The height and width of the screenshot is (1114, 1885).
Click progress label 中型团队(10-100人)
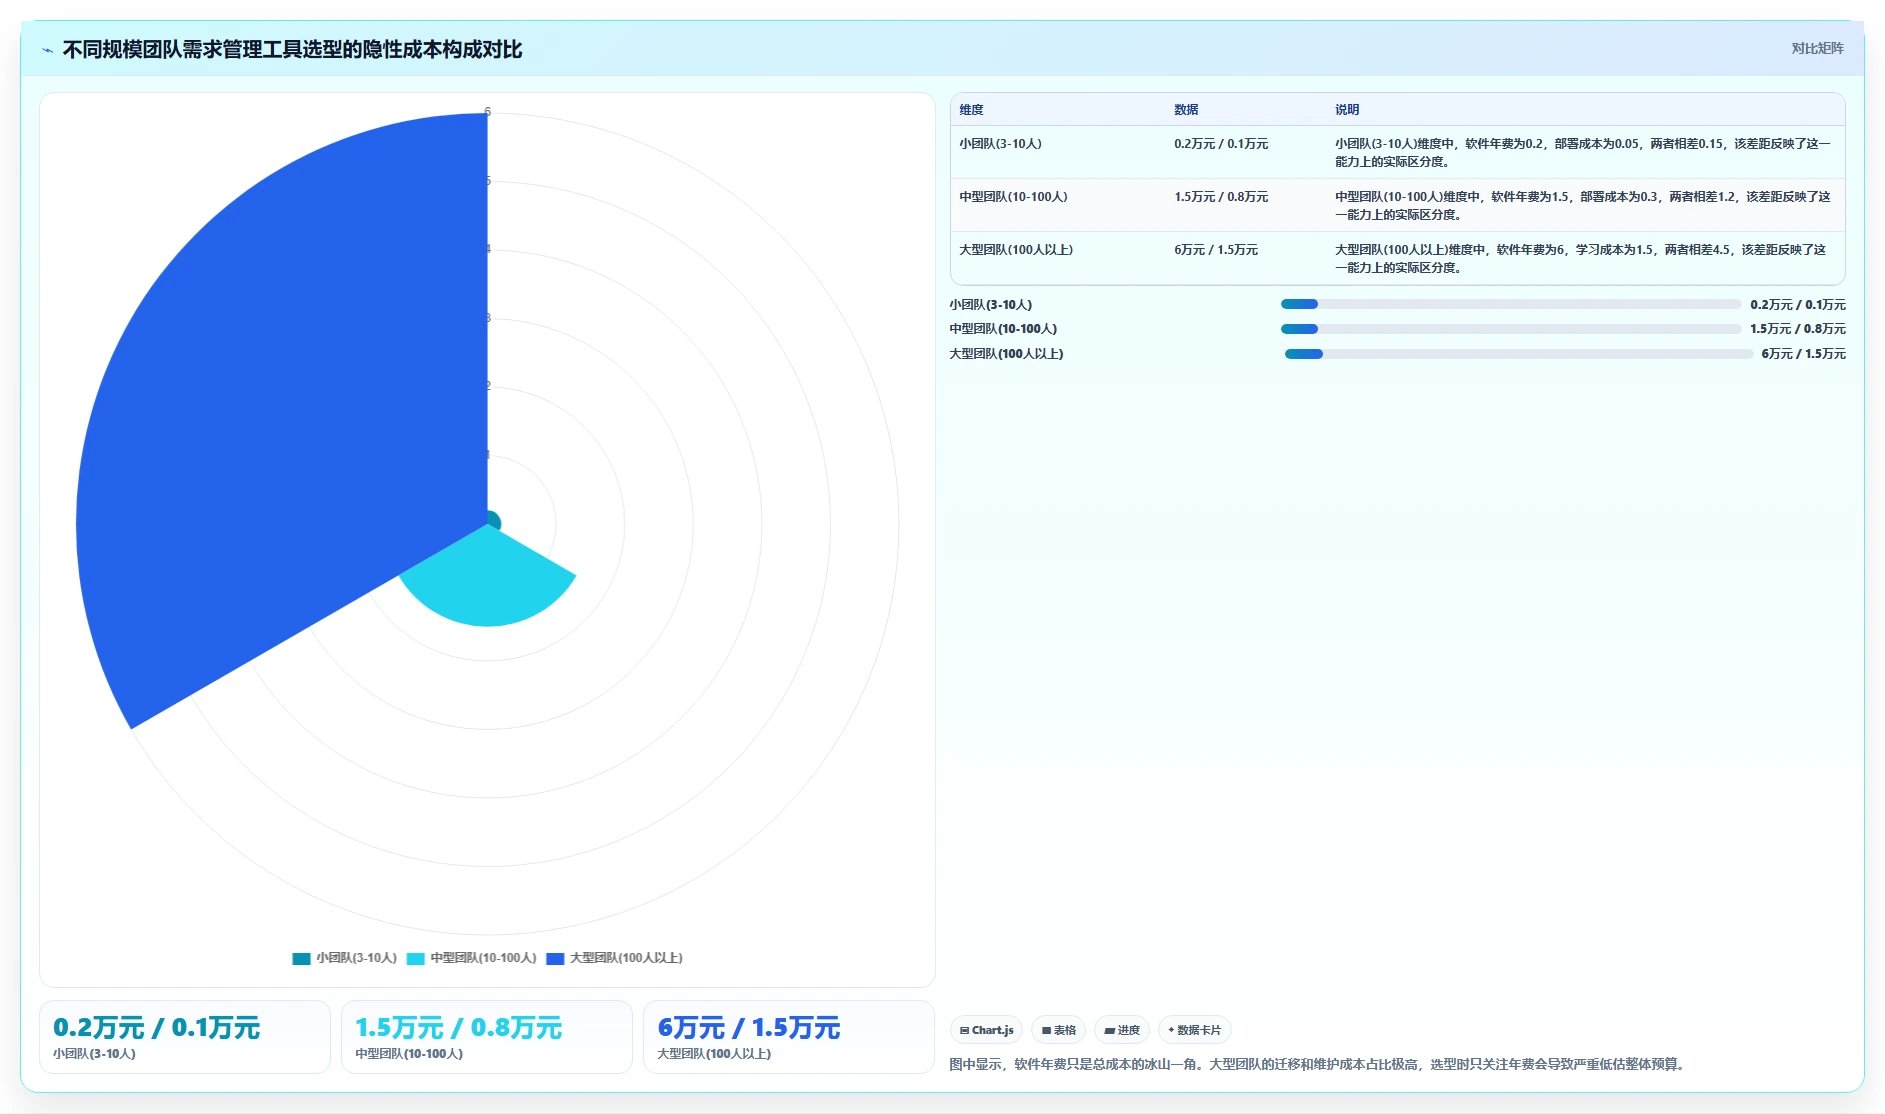pos(1003,329)
